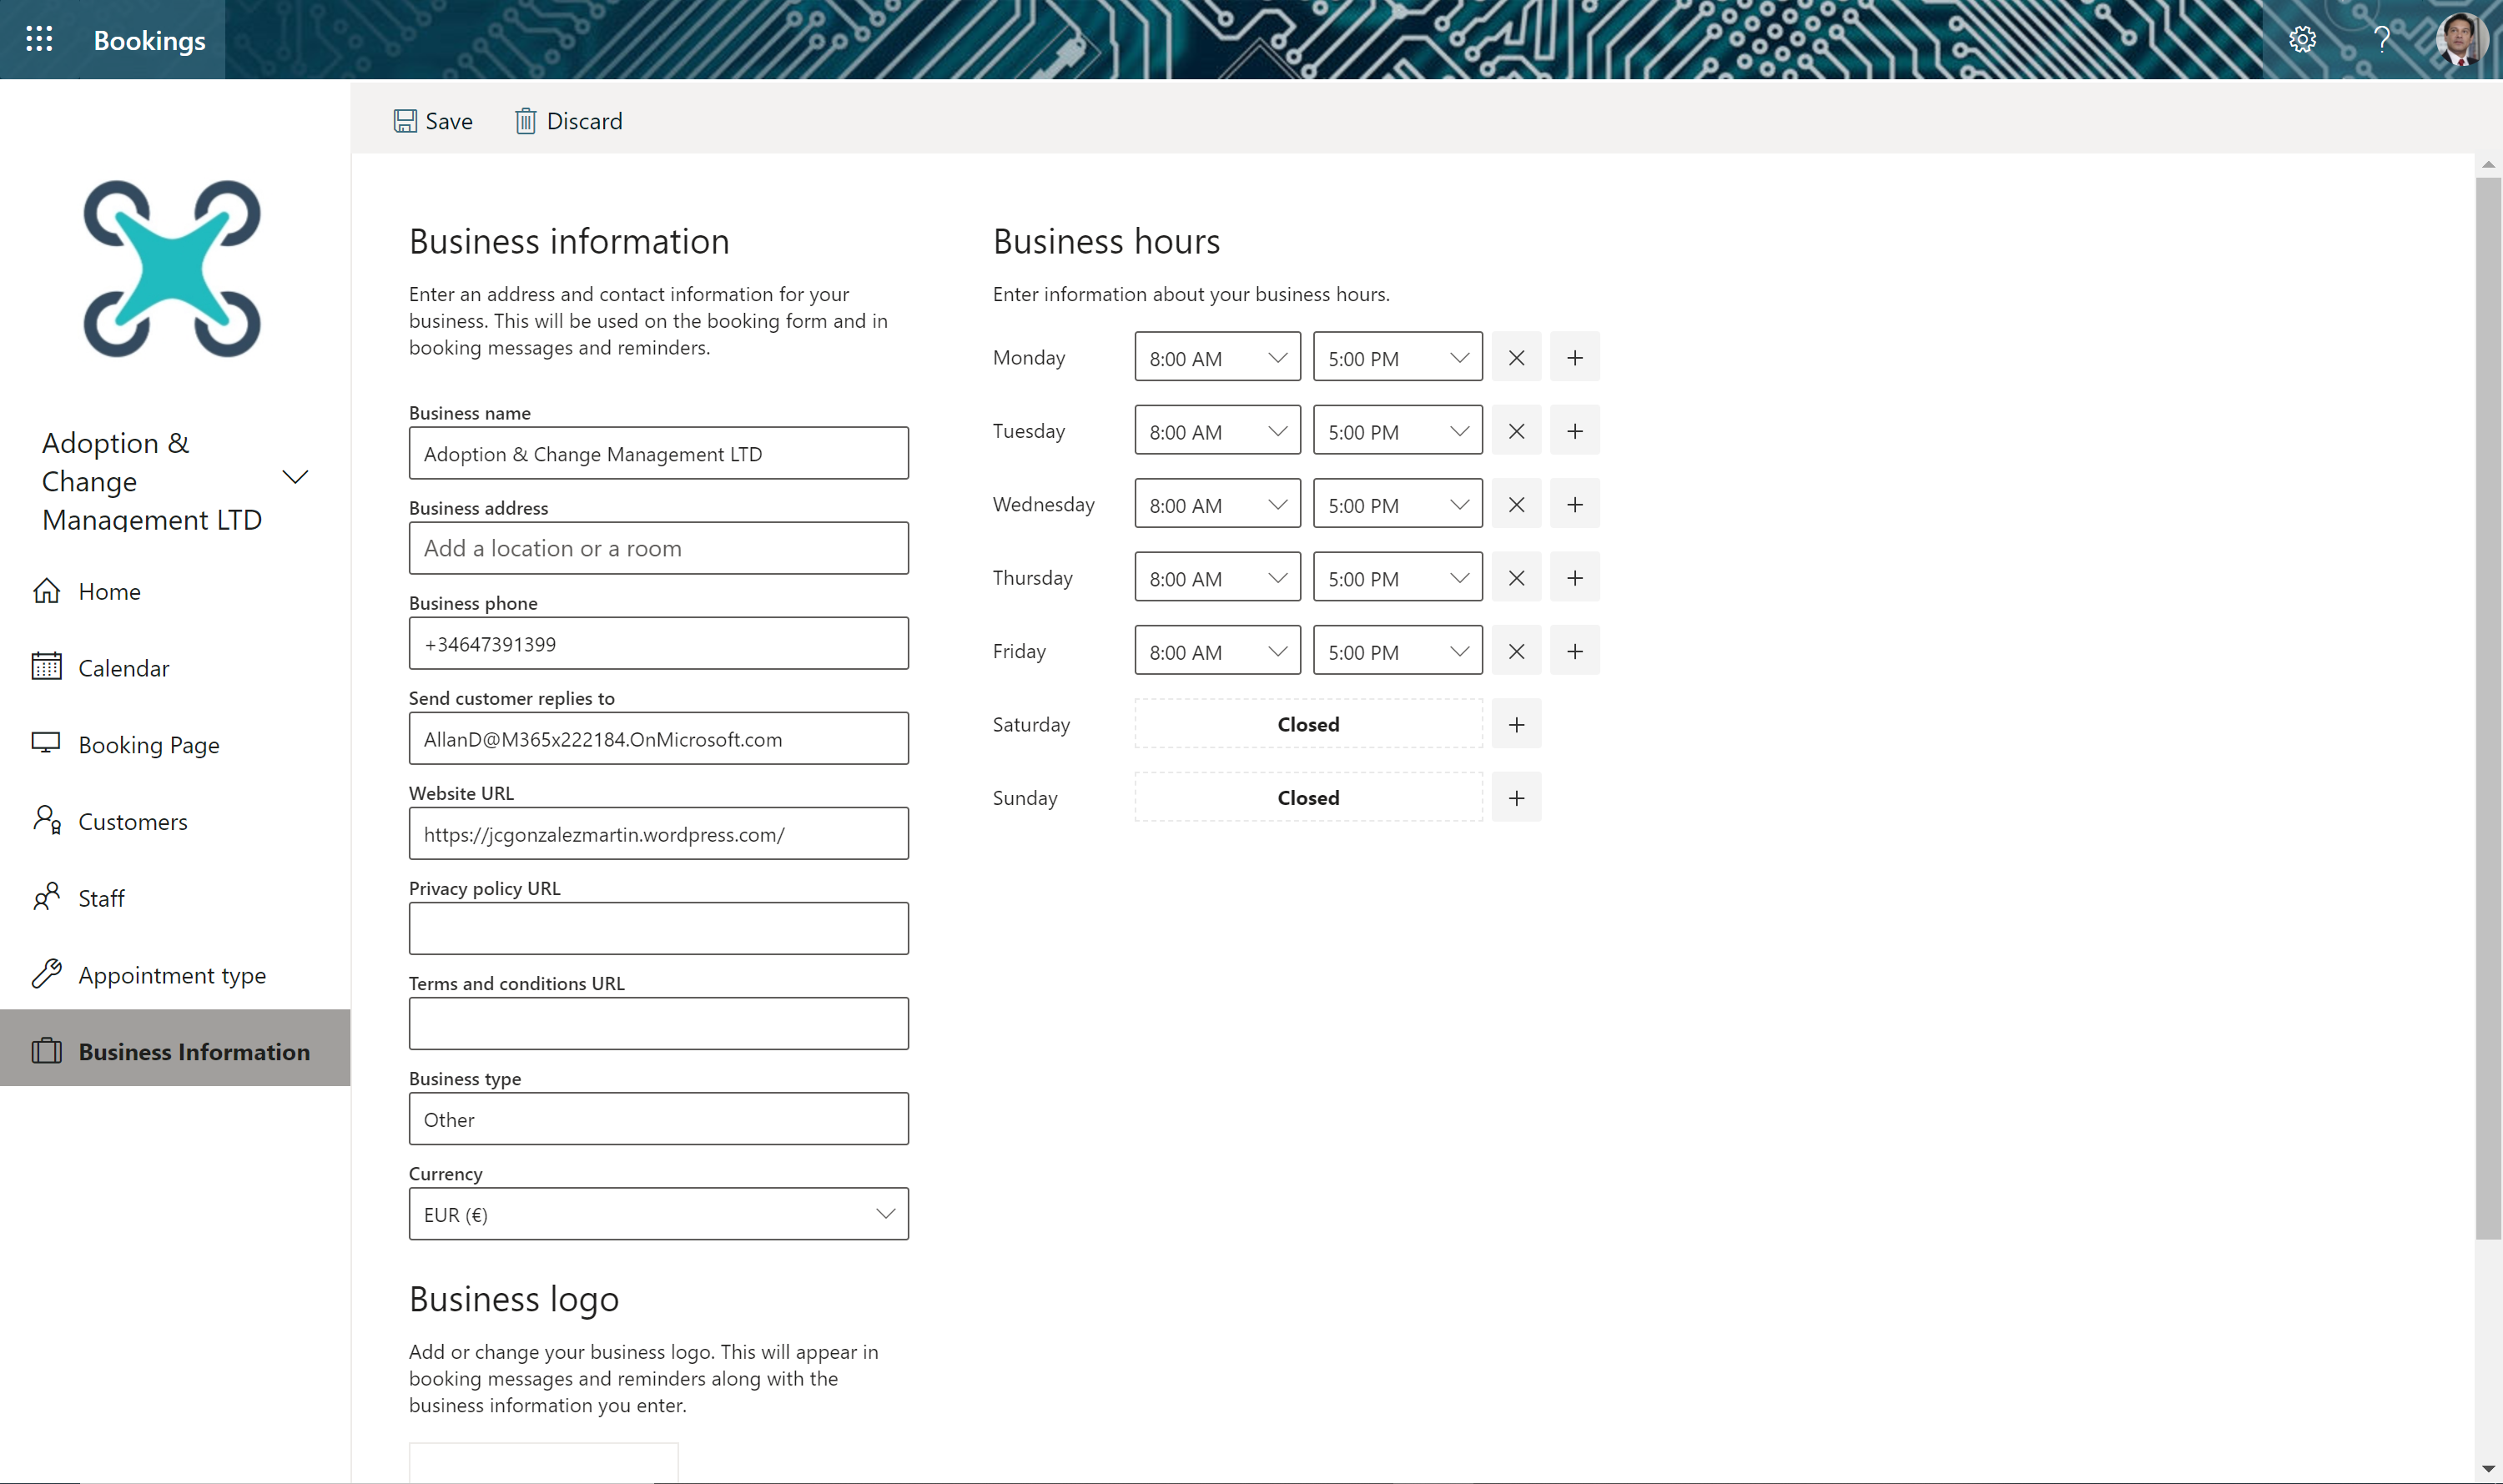
Task: Open the app launcher waffle icon
Action: click(39, 39)
